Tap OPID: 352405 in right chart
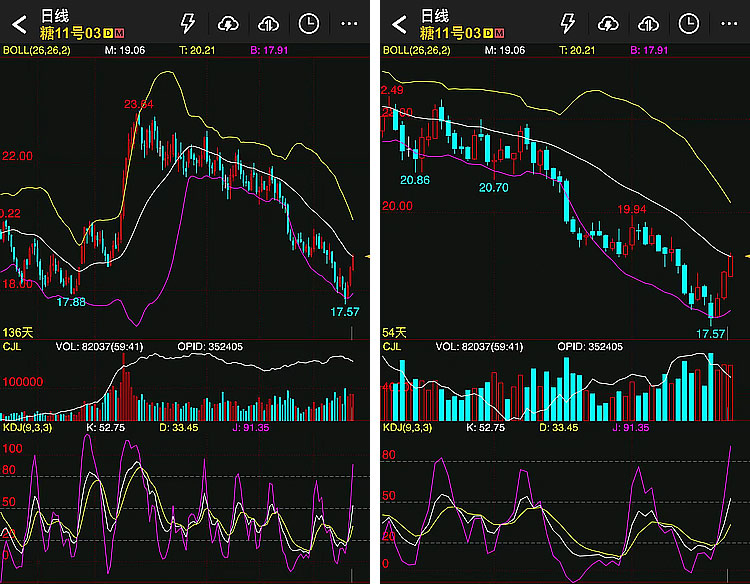The width and height of the screenshot is (750, 584). pyautogui.click(x=590, y=346)
